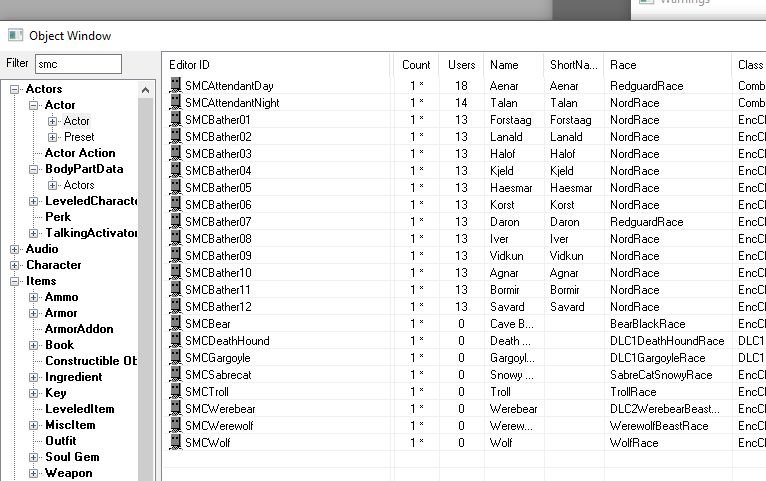
Task: Select the Key tree item
Action: [55, 393]
